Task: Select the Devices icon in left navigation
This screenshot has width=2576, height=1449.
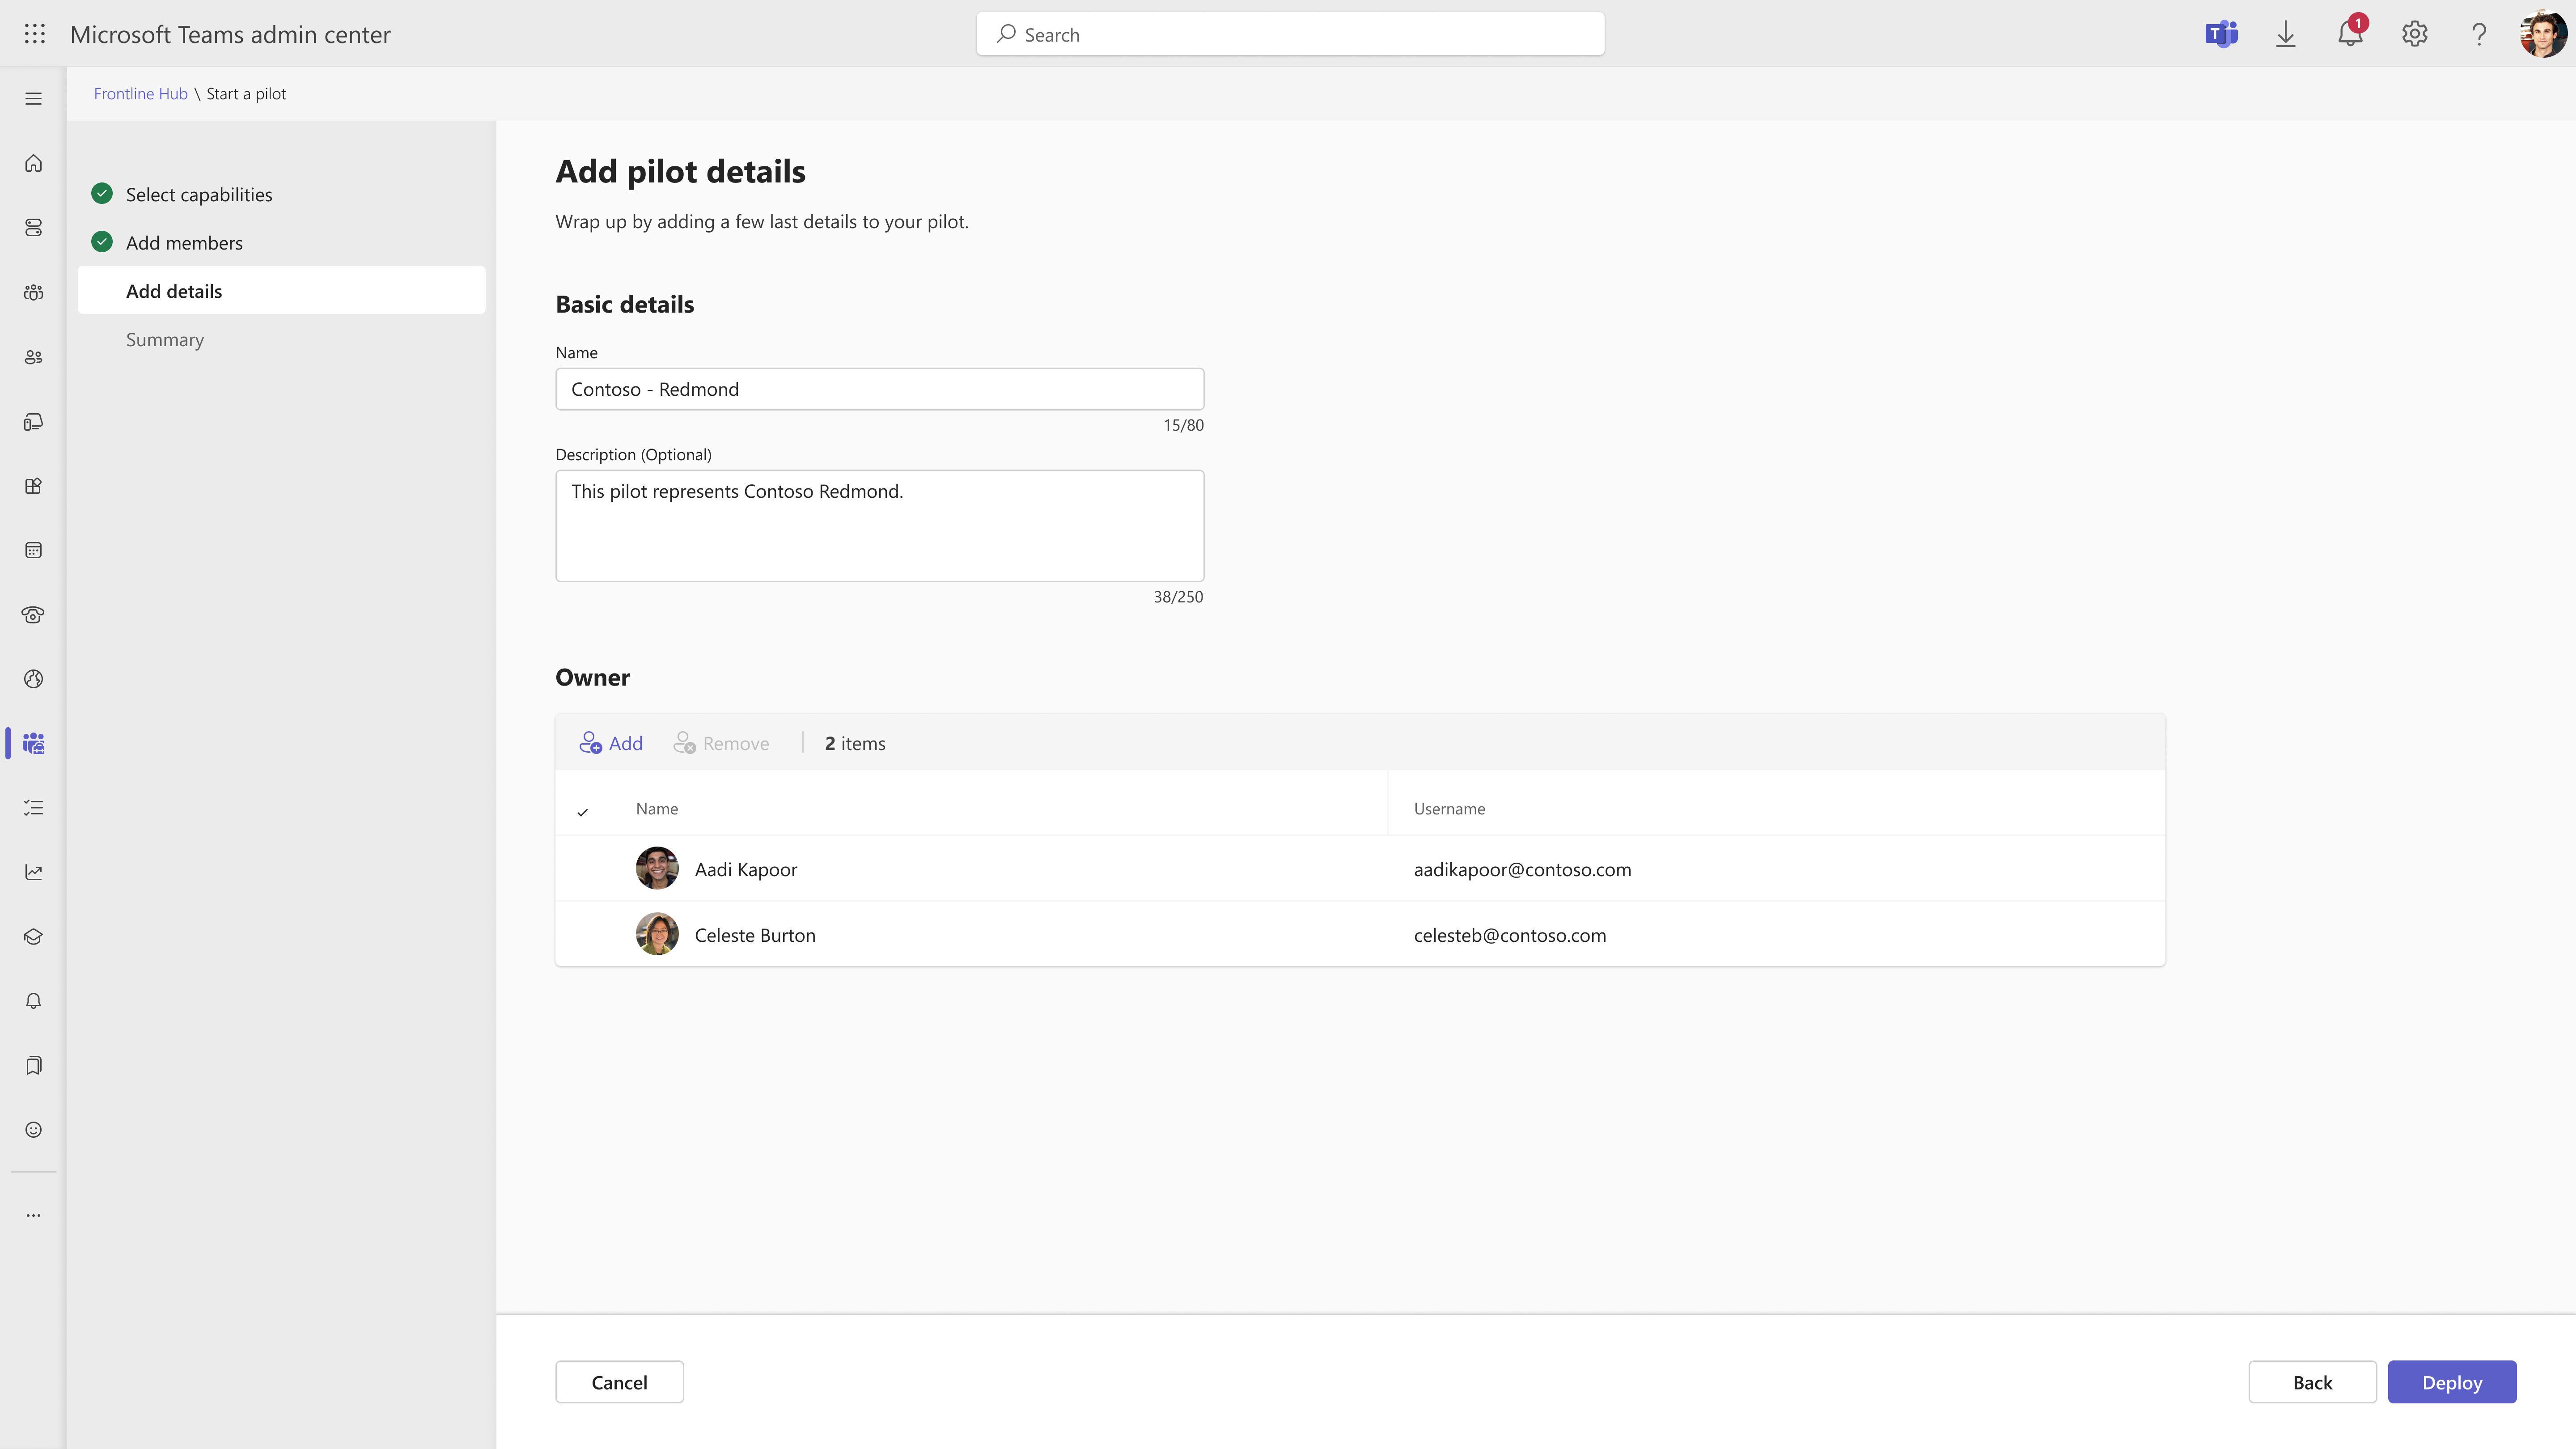Action: 33,421
